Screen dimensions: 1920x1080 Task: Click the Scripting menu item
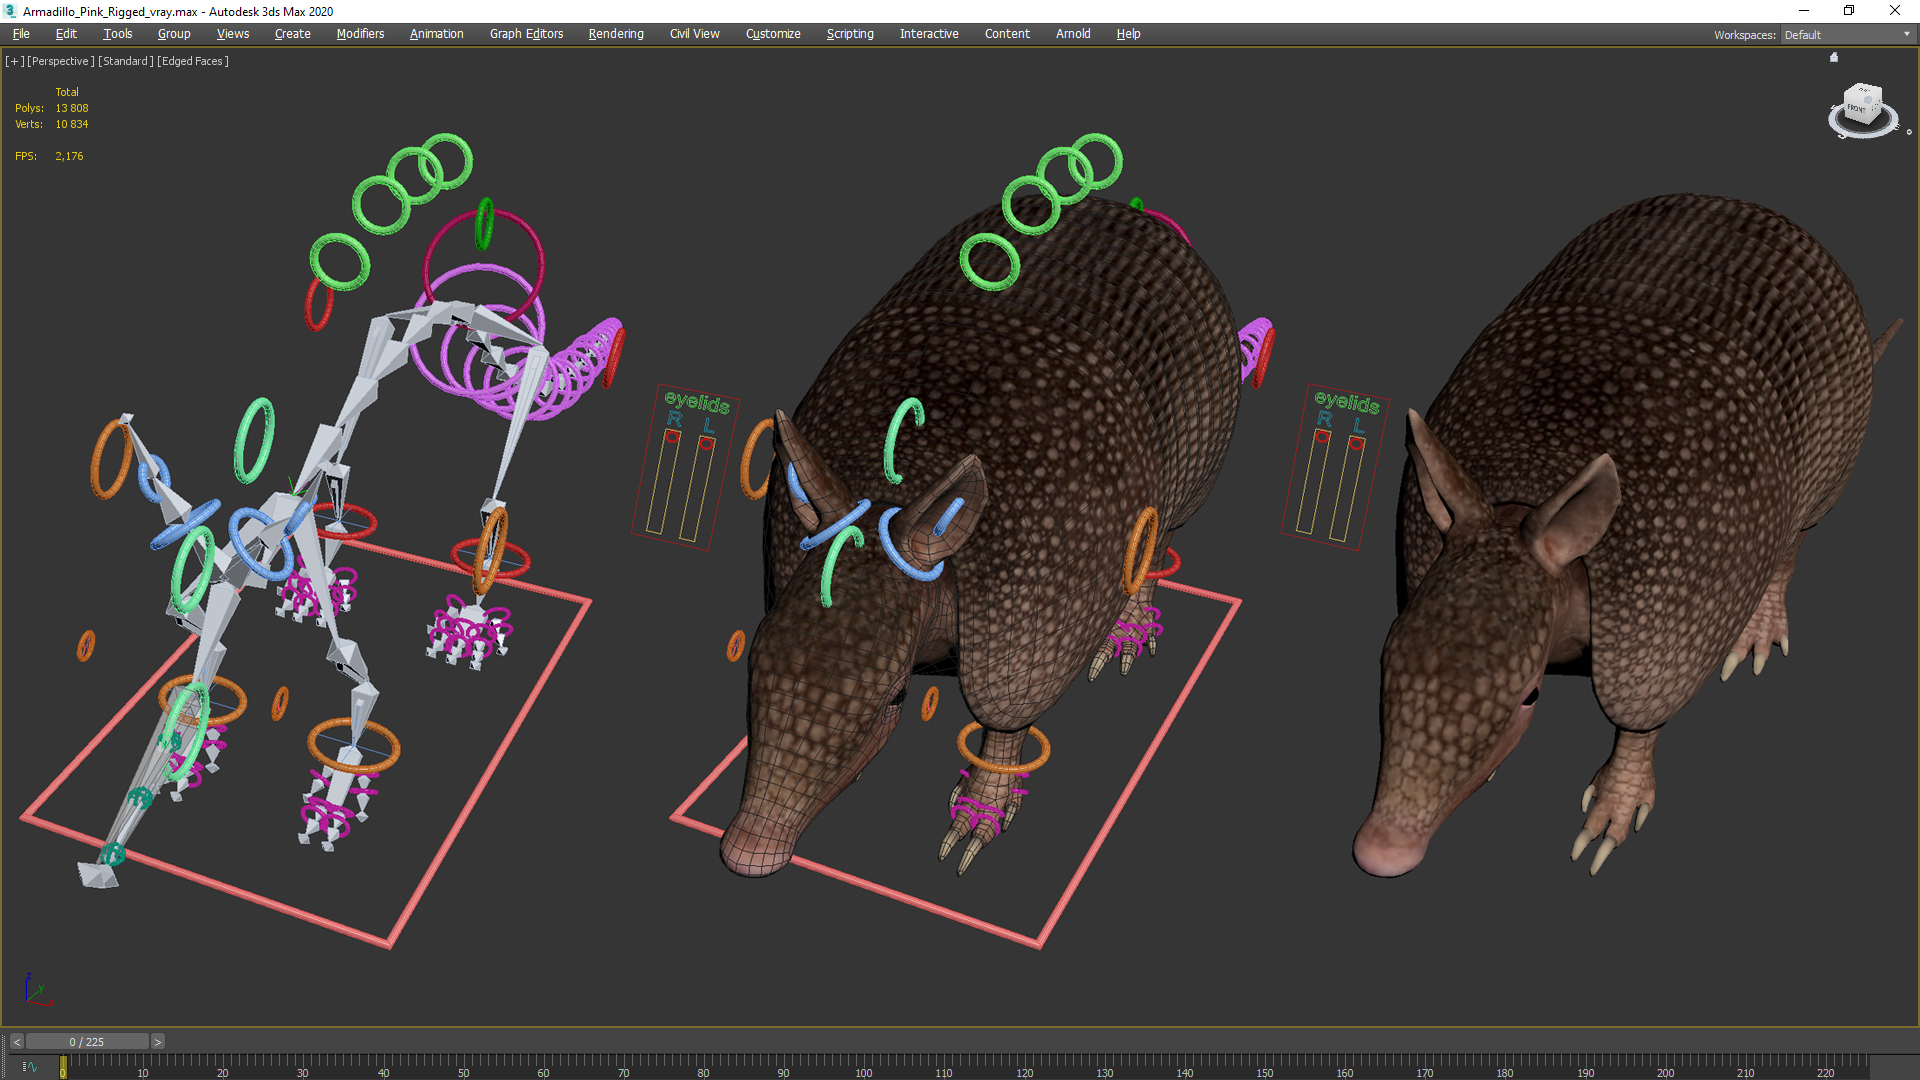pos(849,34)
